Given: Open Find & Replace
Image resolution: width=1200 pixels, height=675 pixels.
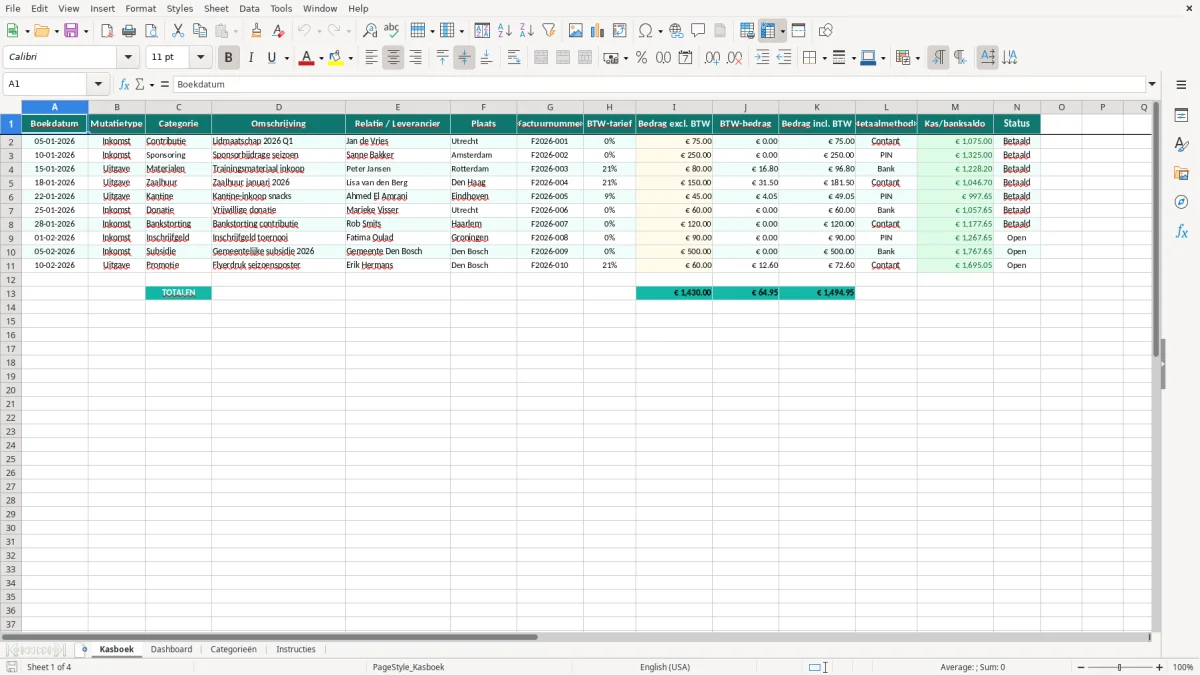Looking at the screenshot, I should click(370, 31).
